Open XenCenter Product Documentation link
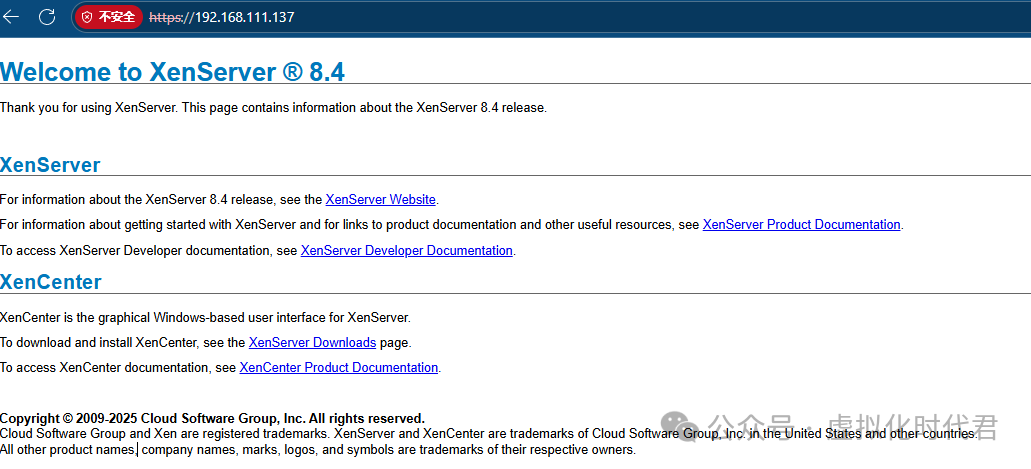Screen dimensions: 1031x469 338,368
